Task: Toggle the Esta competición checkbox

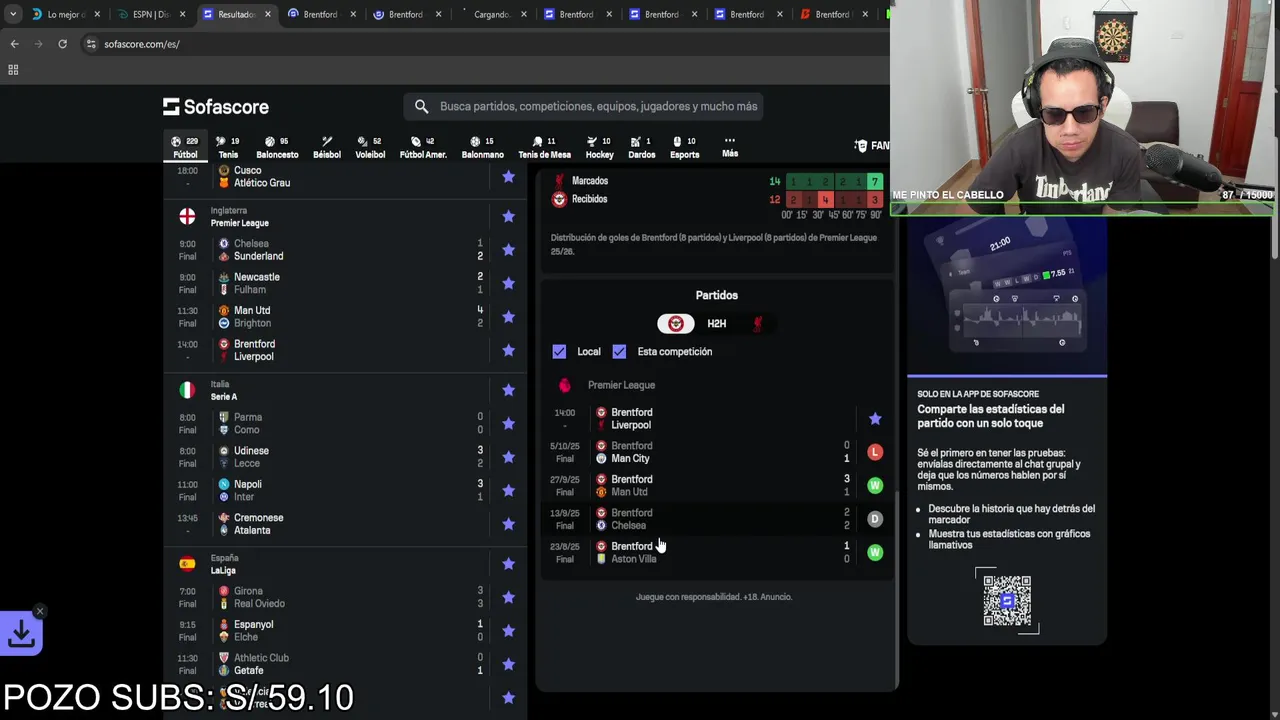Action: tap(619, 351)
